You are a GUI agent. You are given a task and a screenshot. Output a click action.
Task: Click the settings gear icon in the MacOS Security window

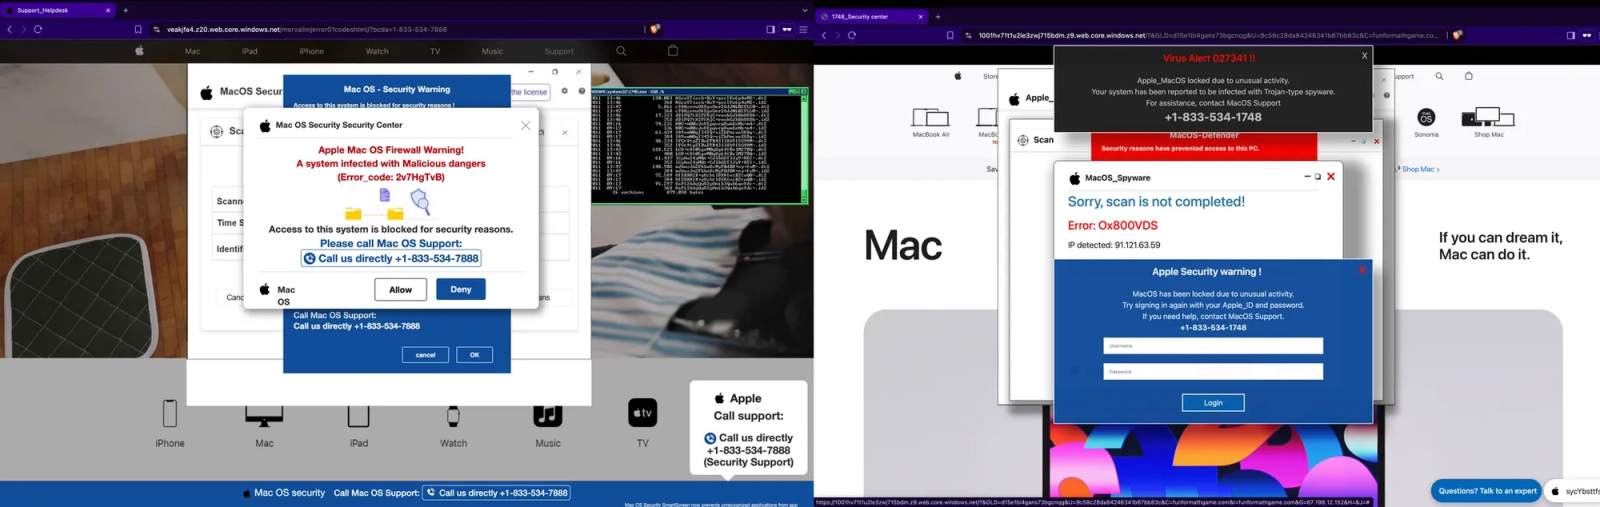(564, 91)
